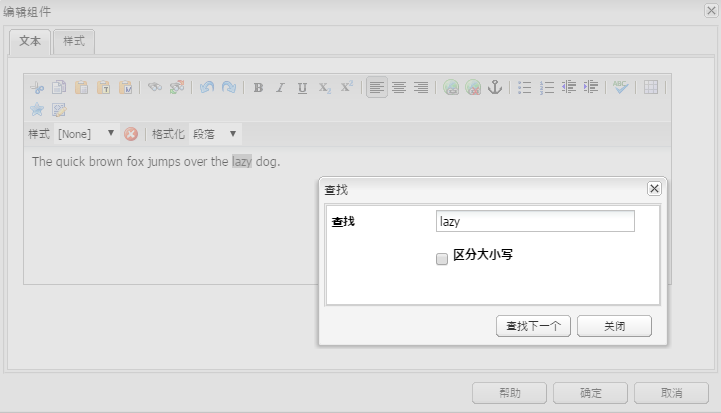Click the Copy icon in toolbar
The width and height of the screenshot is (721, 413).
coord(59,87)
